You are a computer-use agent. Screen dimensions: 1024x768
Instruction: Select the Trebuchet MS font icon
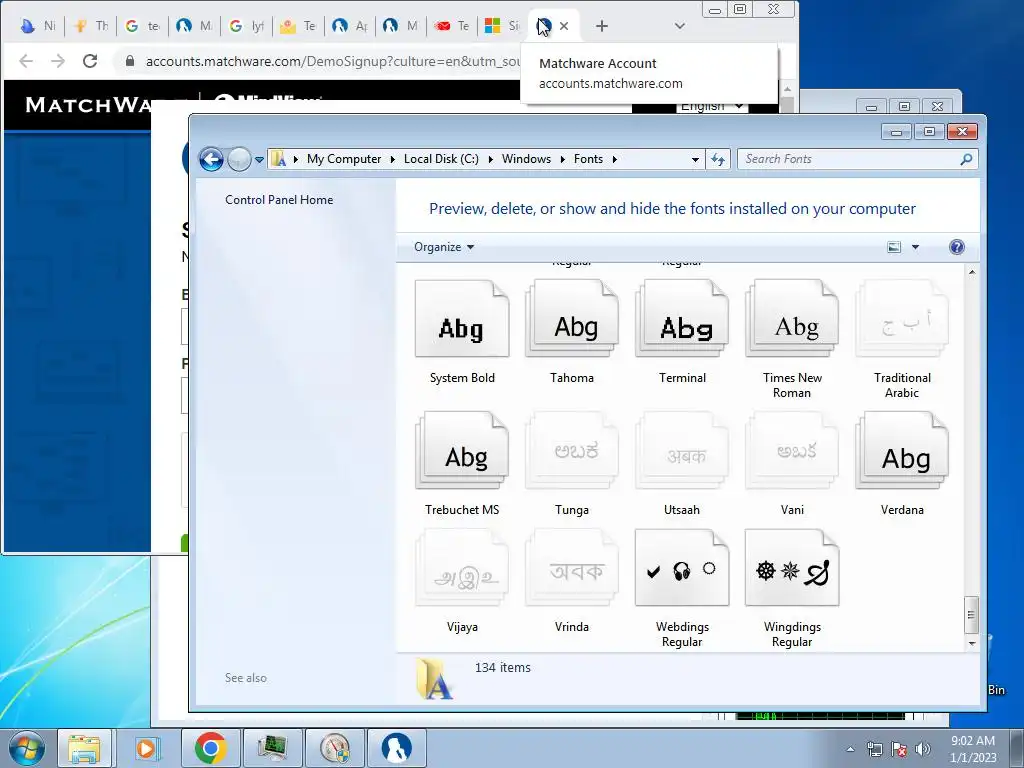(x=462, y=450)
